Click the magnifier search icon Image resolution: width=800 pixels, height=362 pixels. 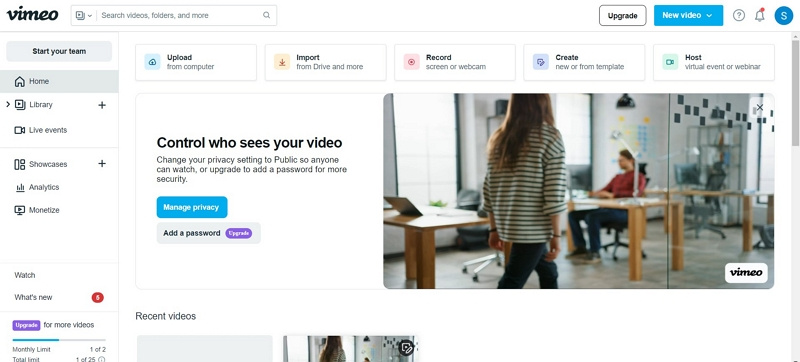pos(266,15)
